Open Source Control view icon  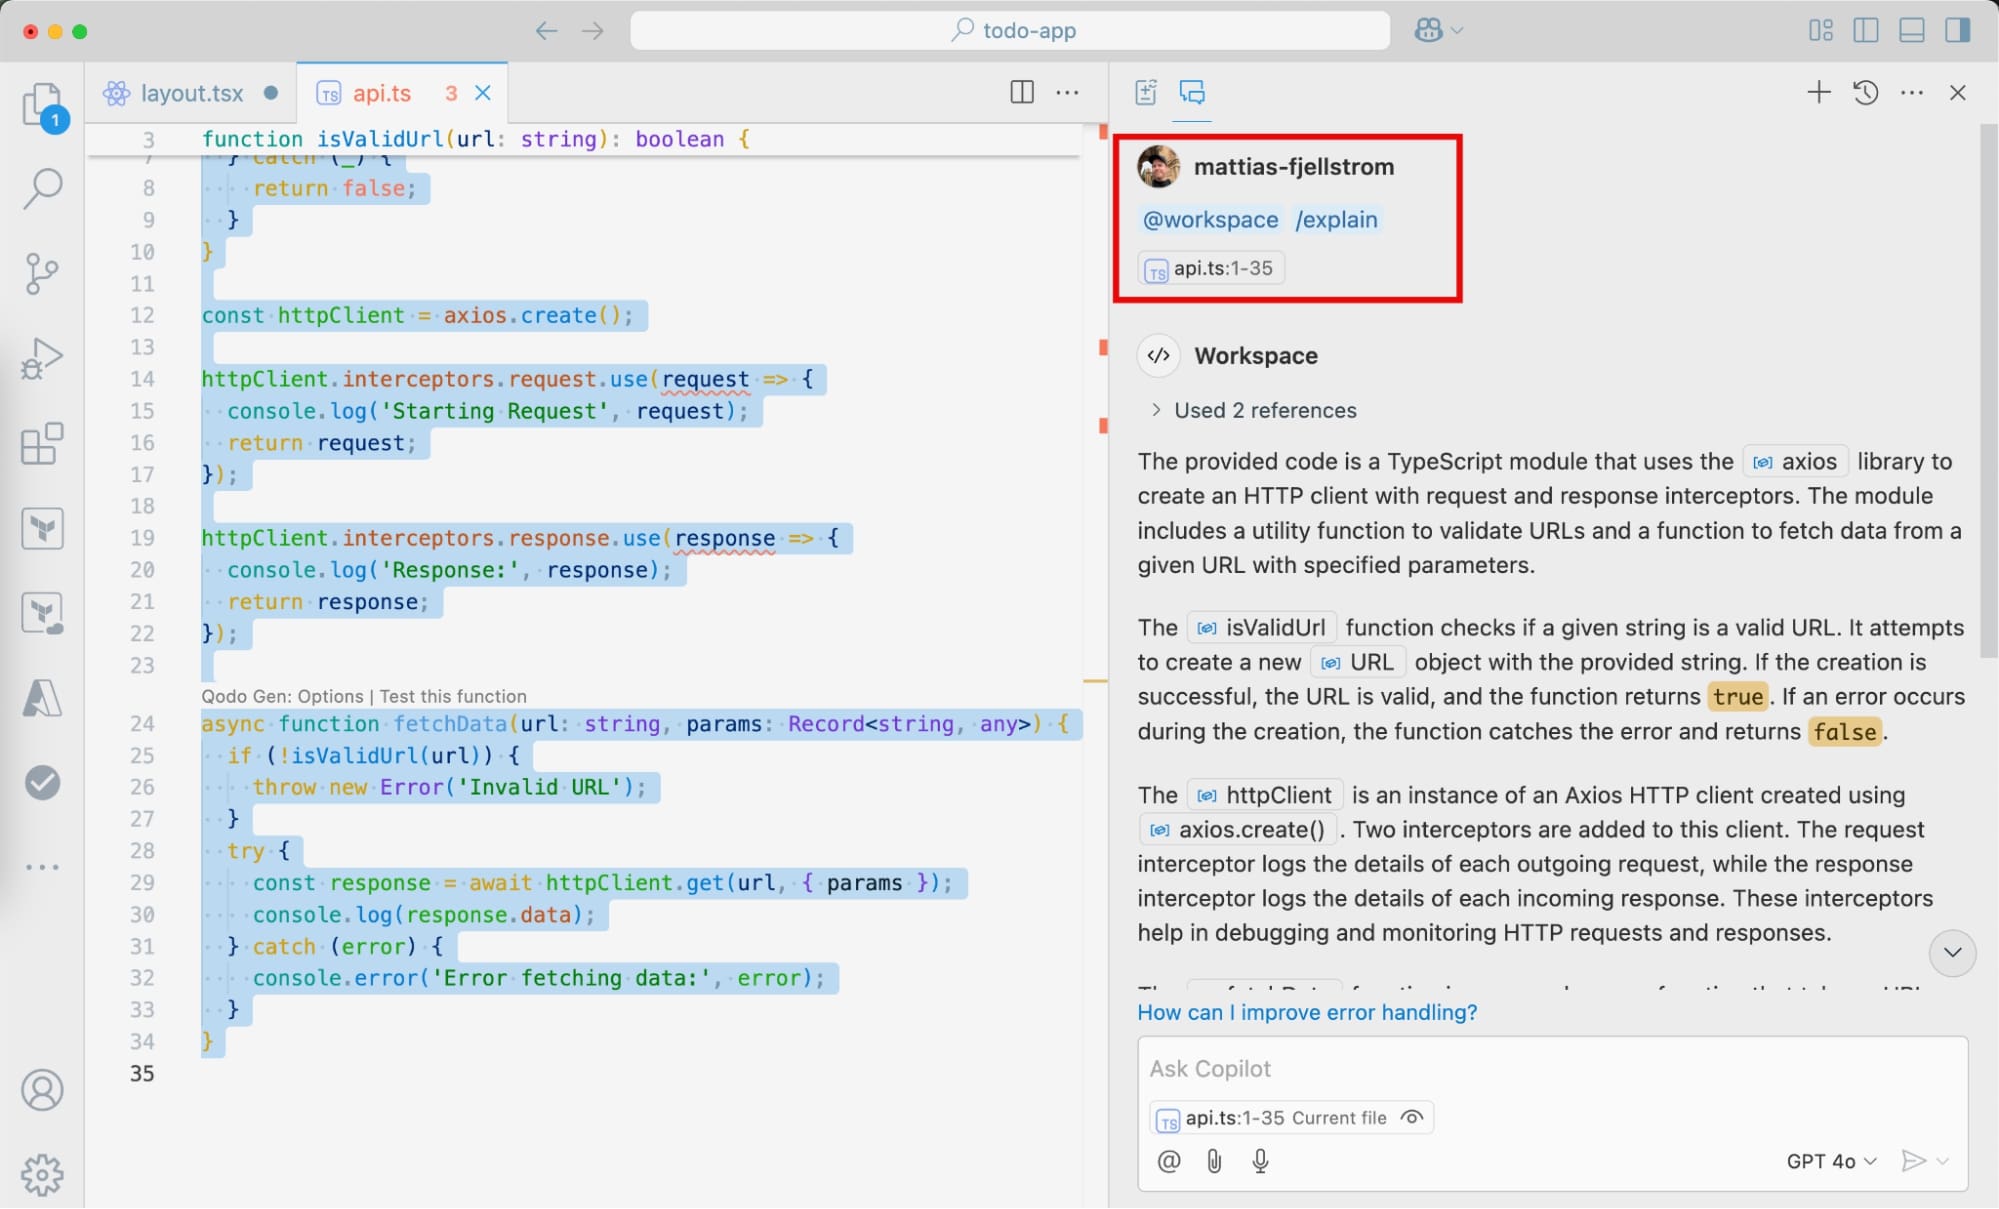(x=42, y=273)
